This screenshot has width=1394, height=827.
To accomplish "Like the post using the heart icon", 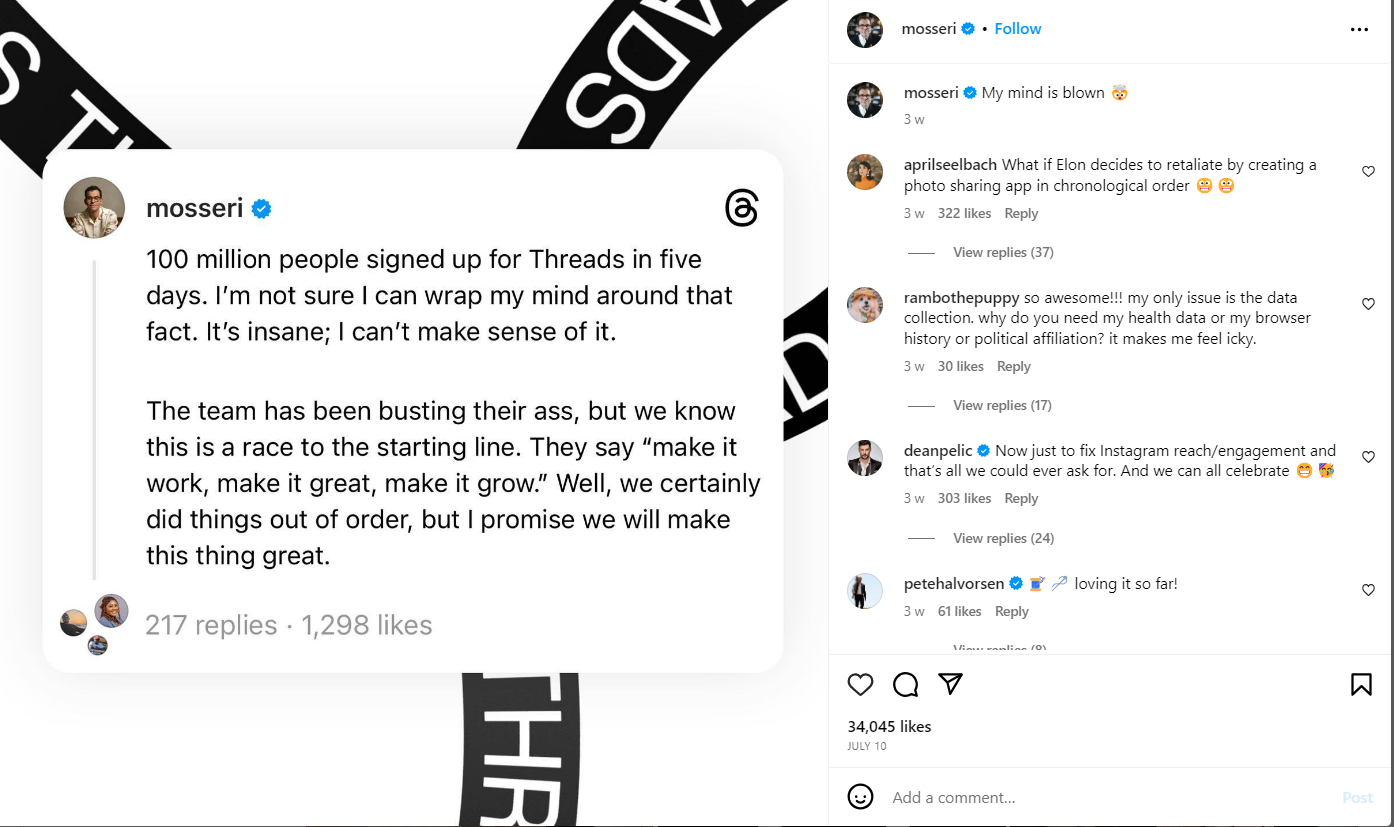I will (860, 684).
